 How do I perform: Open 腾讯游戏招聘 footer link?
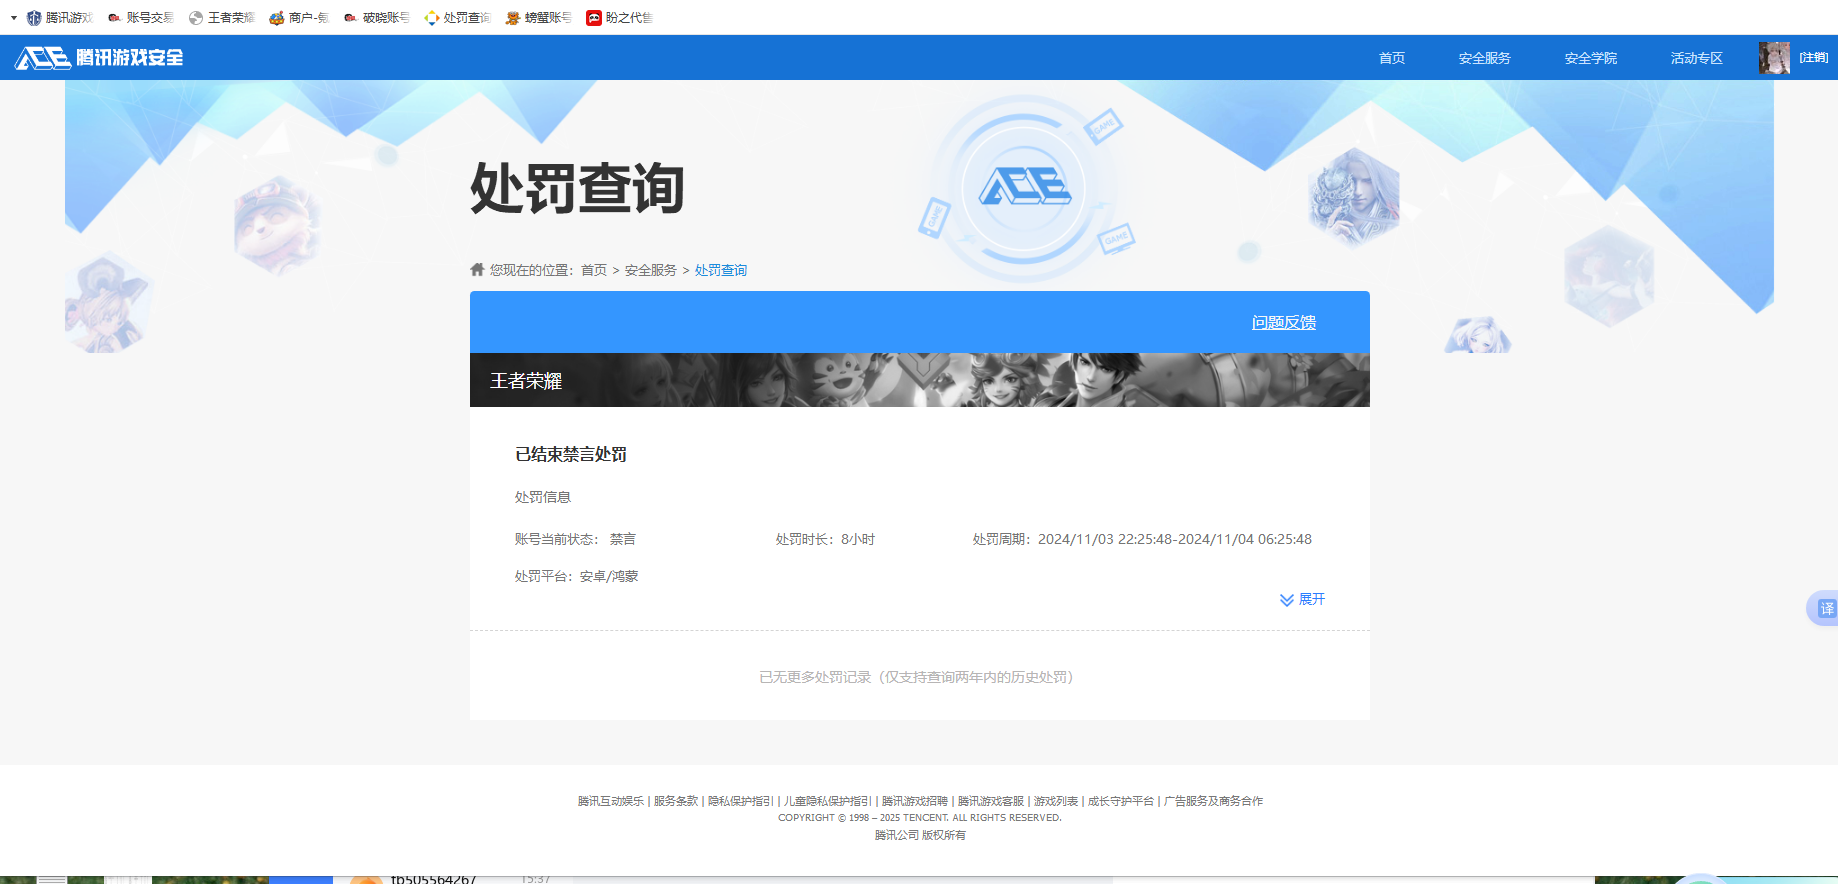tap(915, 801)
